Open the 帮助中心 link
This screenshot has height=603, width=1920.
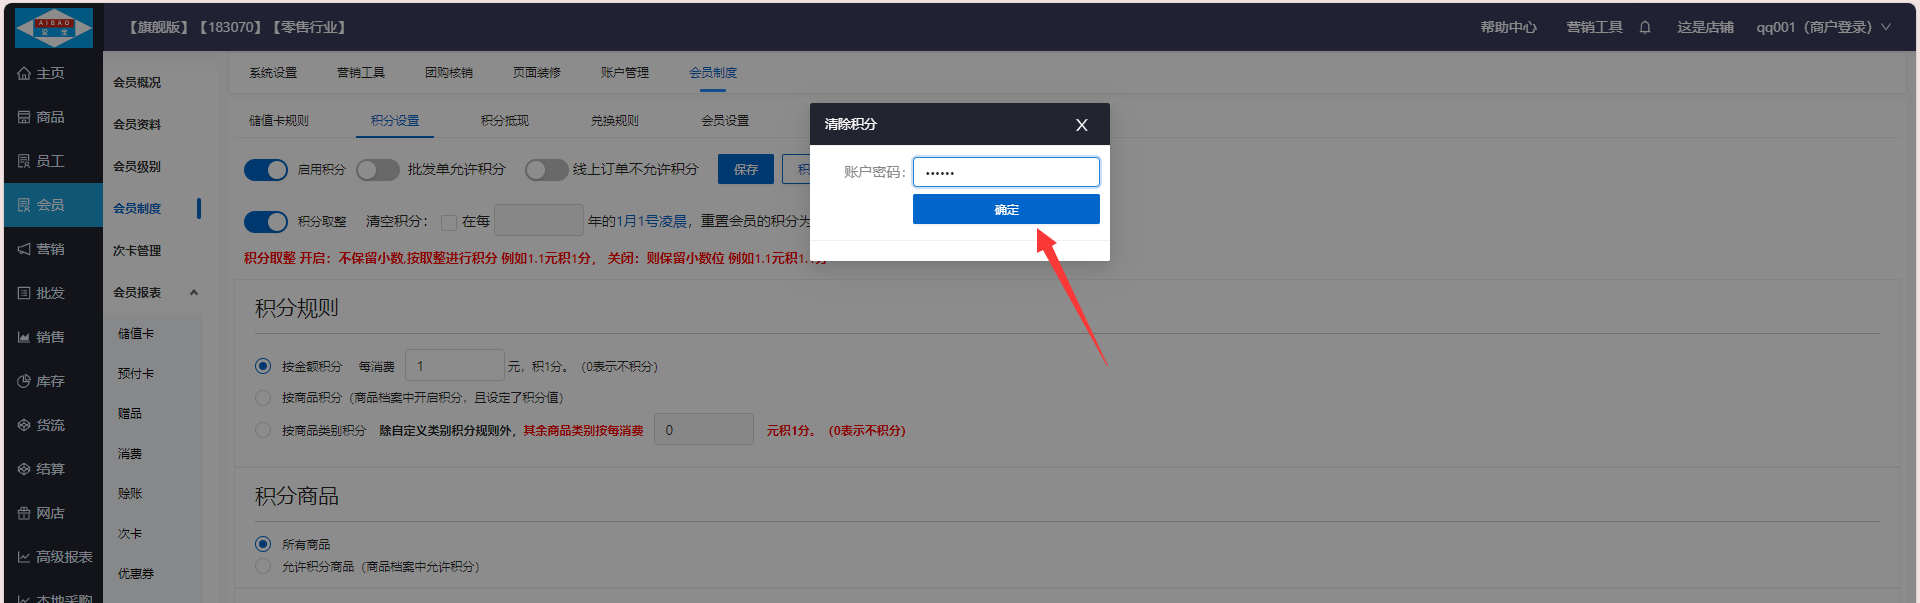click(x=1508, y=28)
